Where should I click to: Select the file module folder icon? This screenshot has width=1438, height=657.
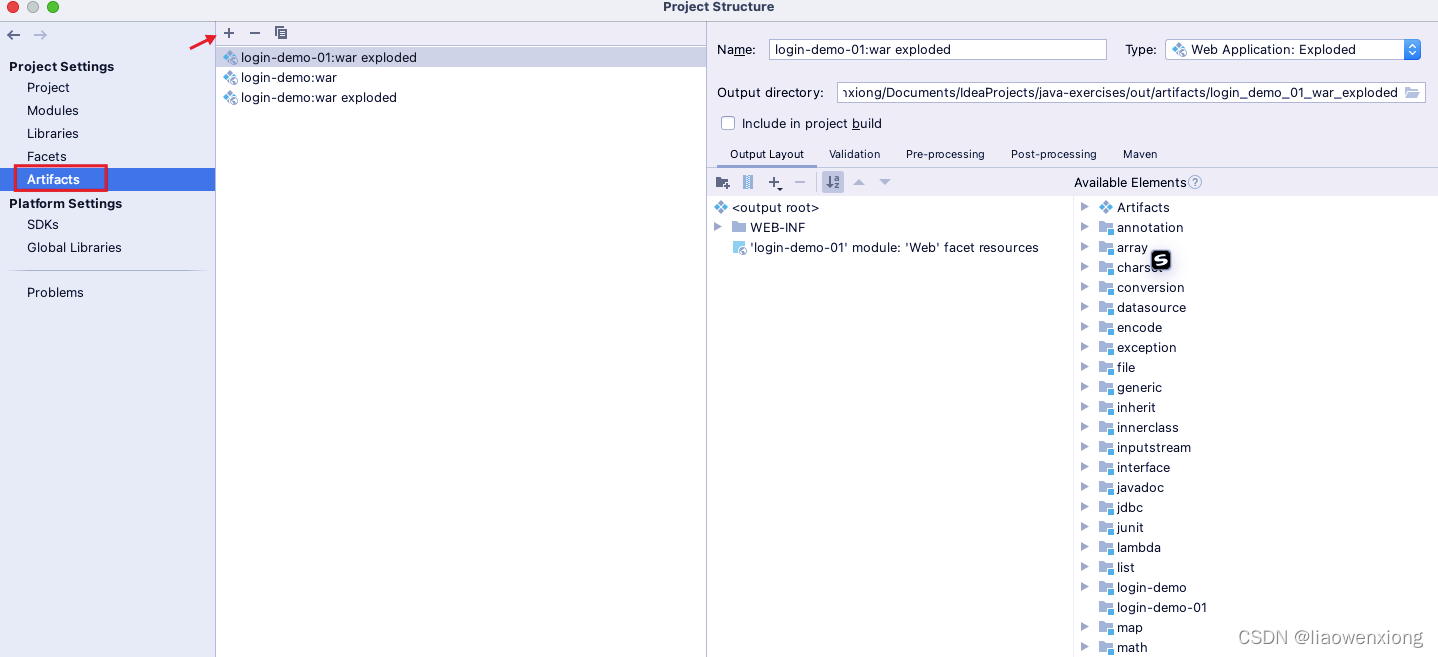point(1106,367)
